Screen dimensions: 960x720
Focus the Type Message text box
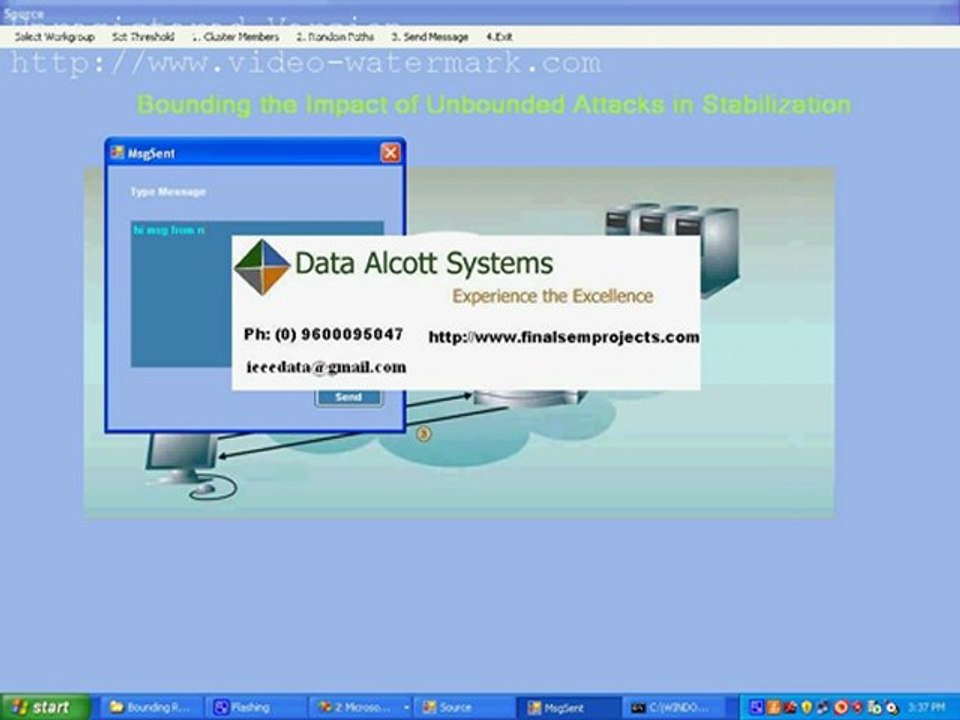[x=257, y=294]
